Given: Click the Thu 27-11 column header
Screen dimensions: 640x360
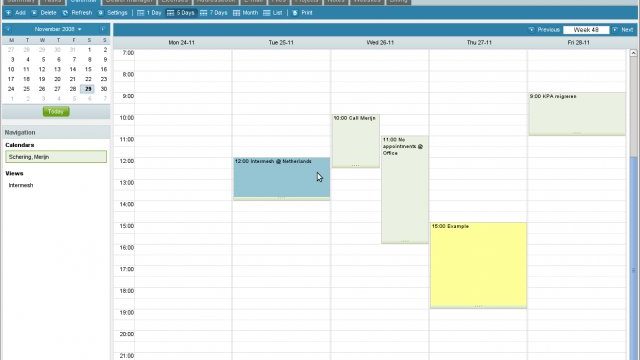Looking at the screenshot, I should [x=479, y=42].
